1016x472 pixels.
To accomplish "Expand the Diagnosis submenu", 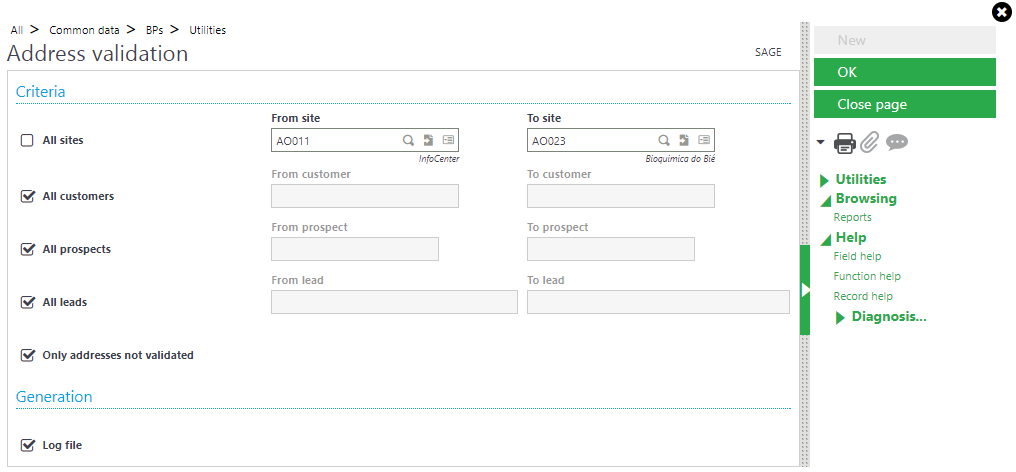I will (x=881, y=317).
